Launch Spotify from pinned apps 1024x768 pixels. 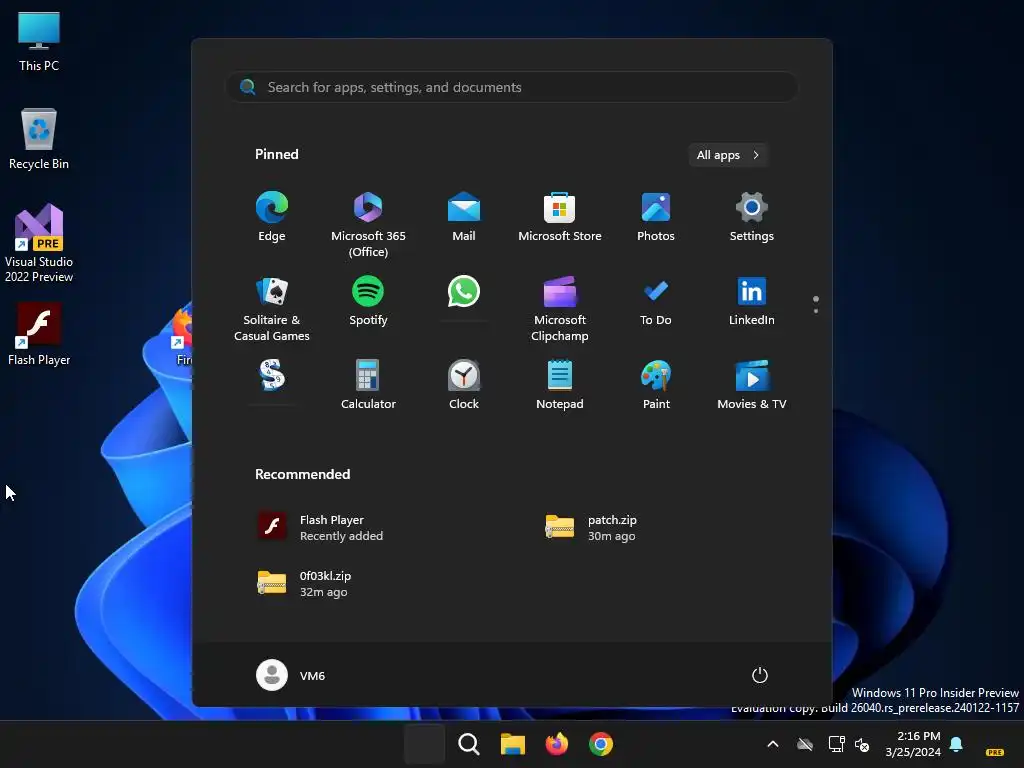pyautogui.click(x=368, y=302)
